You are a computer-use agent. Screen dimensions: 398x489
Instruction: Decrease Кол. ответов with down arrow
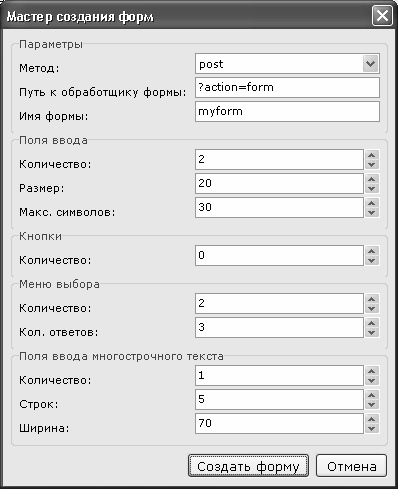372,333
